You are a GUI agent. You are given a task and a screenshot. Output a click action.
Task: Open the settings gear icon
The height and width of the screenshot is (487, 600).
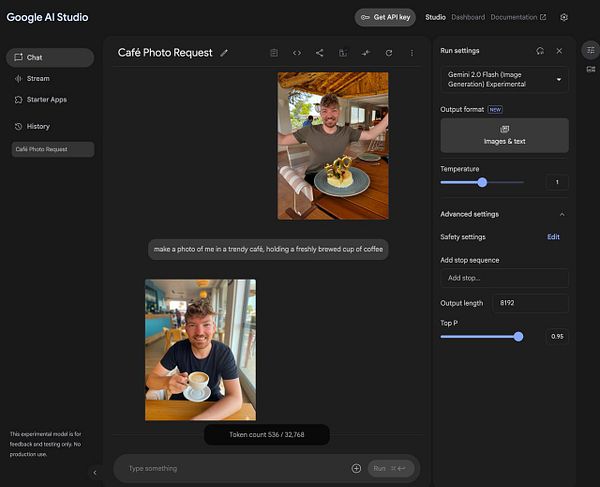[564, 17]
